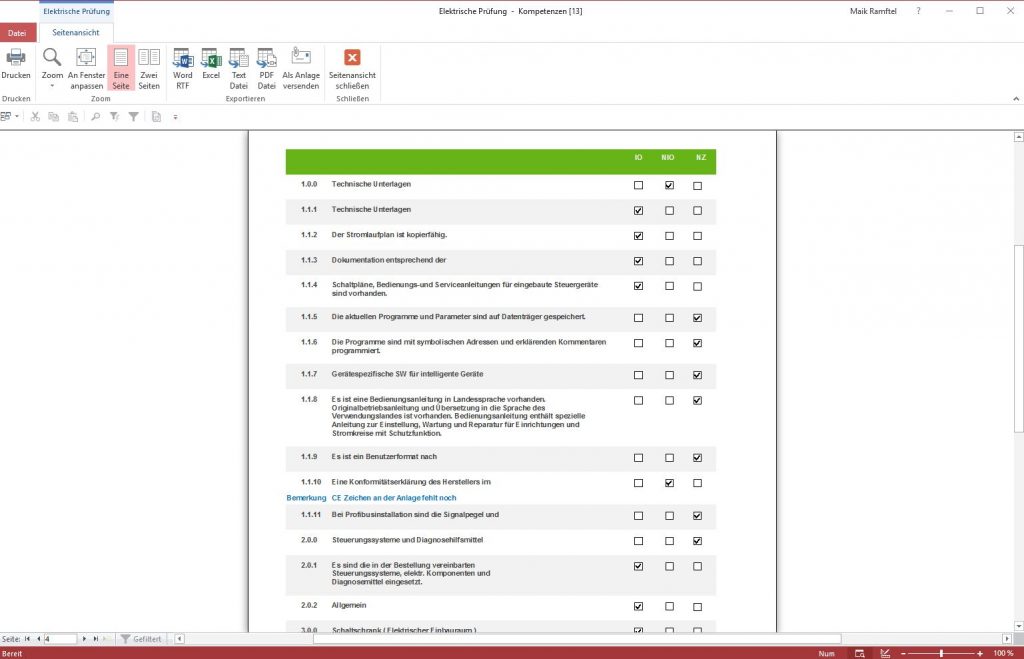Switch to print preview view in status bar

point(860,653)
